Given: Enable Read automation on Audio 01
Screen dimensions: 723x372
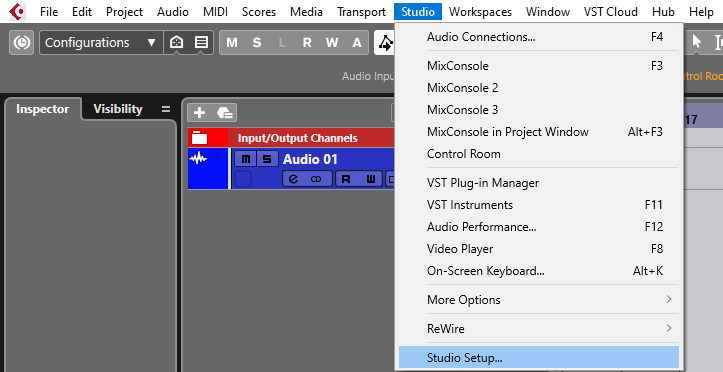Looking at the screenshot, I should (345, 179).
